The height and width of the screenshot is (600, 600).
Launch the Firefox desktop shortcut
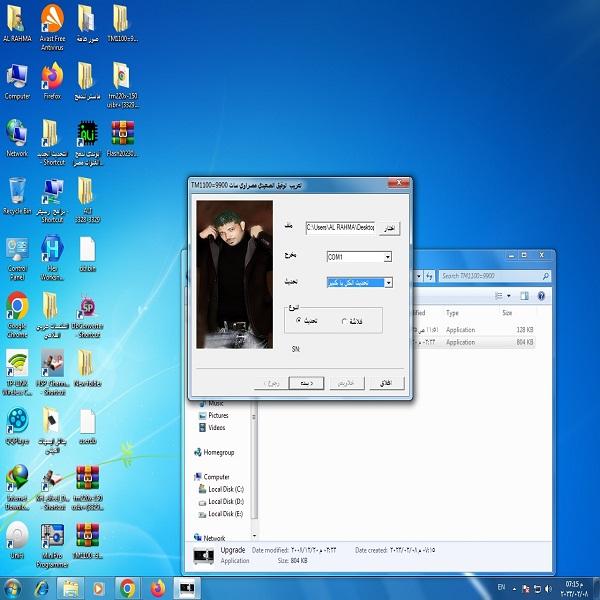pos(52,82)
